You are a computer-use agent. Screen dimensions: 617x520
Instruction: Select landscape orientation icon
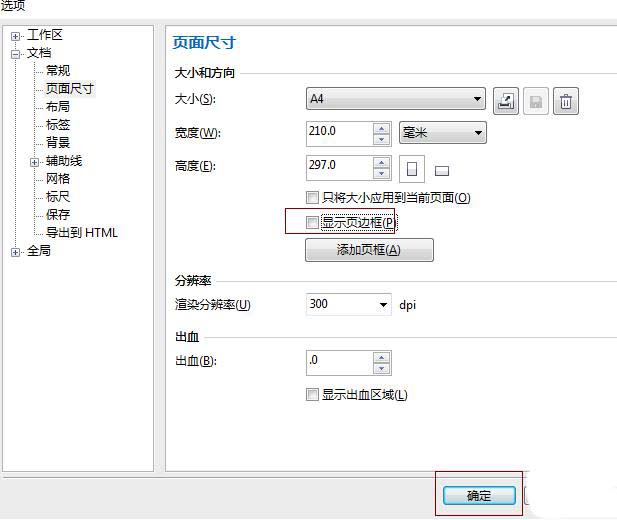(442, 171)
